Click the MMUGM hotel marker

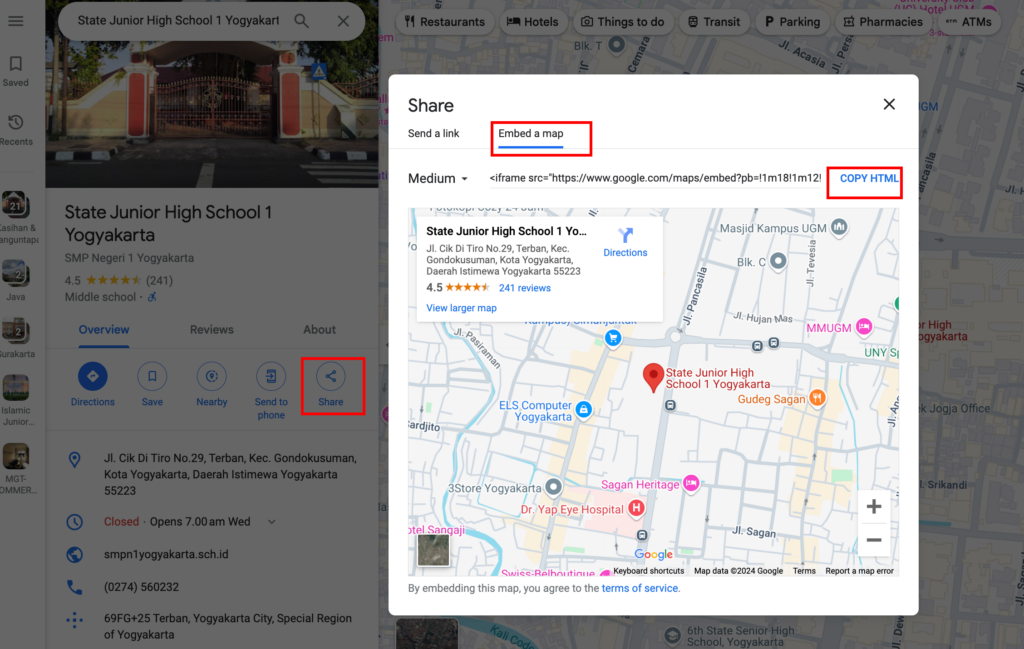(864, 326)
